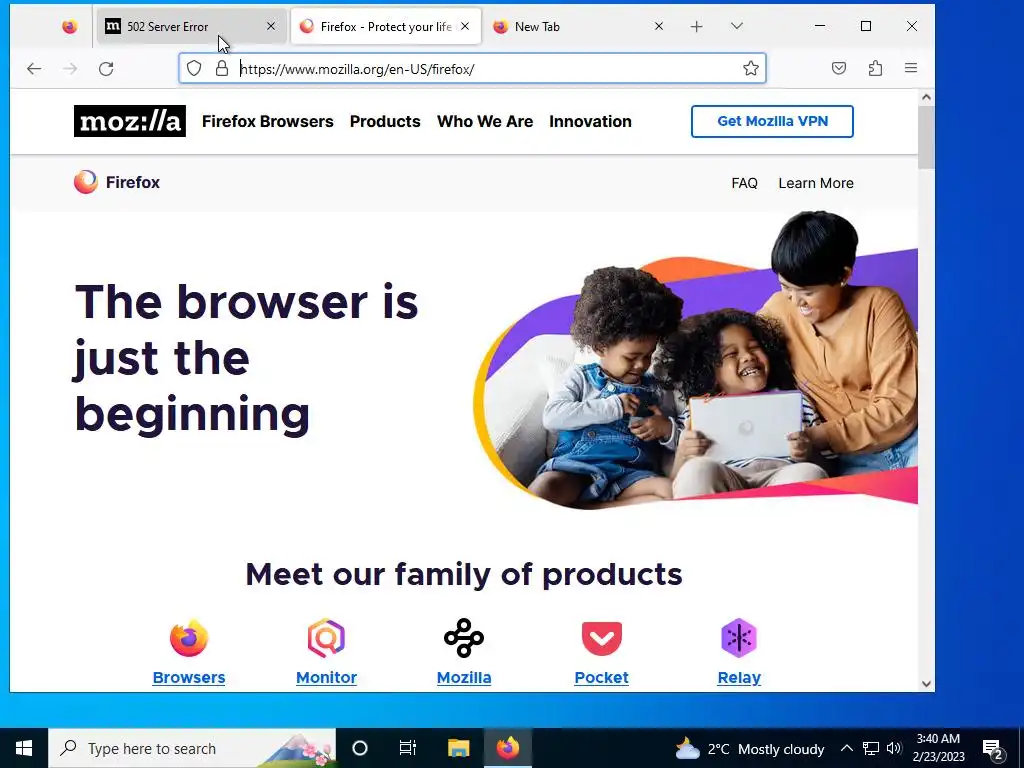Screen dimensions: 1024x768
Task: Click the Mozilla product icon
Action: coord(464,638)
